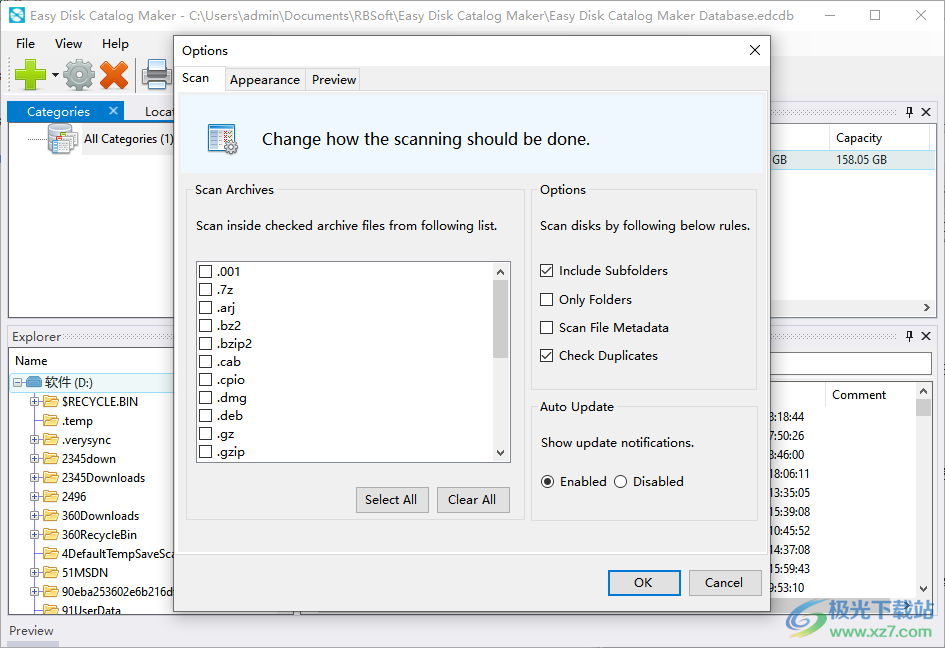Cancel the Options dialog
Viewport: 945px width, 648px height.
[724, 582]
